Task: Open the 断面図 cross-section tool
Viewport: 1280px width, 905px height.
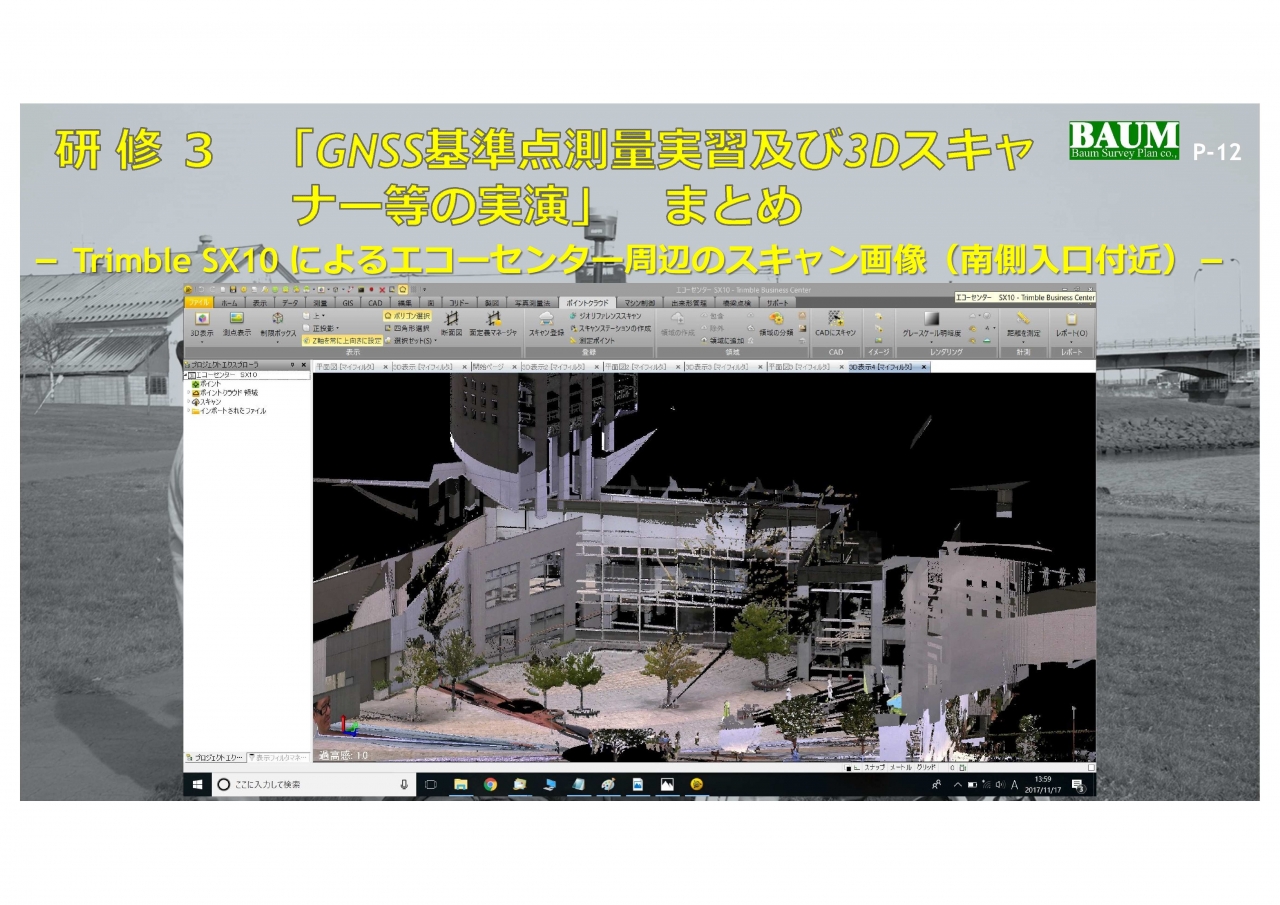Action: point(452,323)
